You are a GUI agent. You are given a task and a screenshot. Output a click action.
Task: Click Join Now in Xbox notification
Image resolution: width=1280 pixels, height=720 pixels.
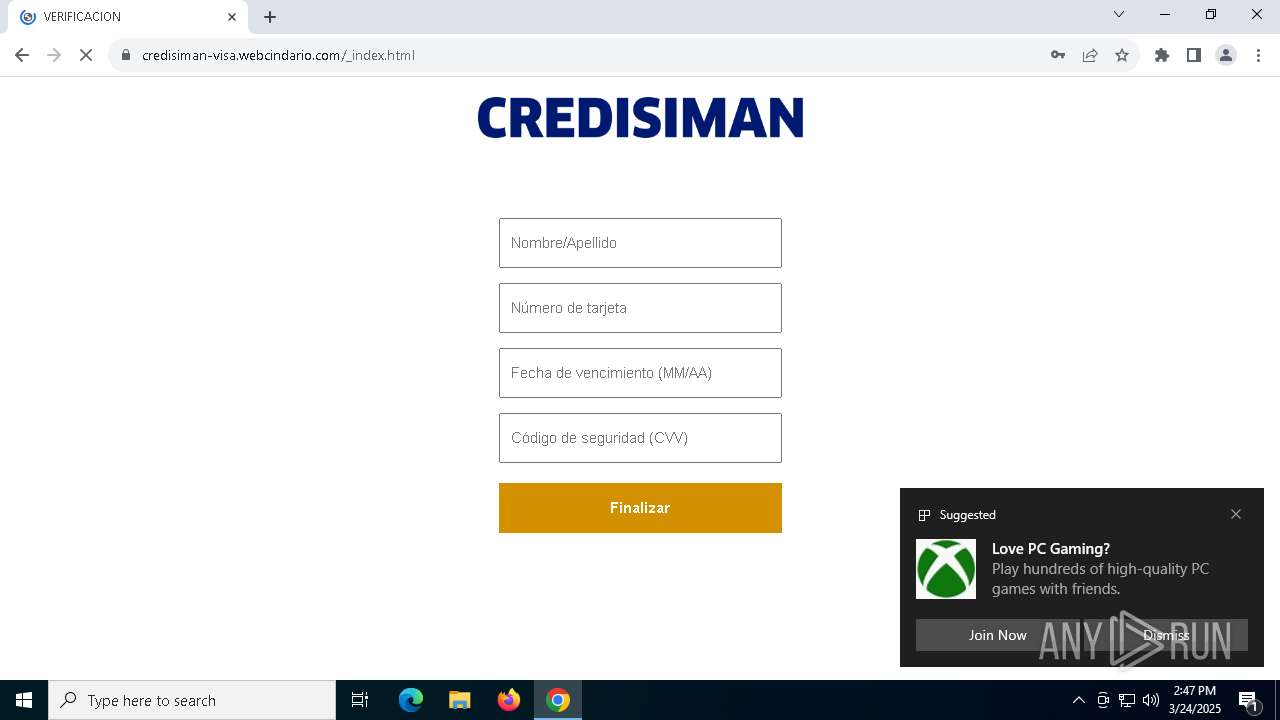click(x=997, y=635)
